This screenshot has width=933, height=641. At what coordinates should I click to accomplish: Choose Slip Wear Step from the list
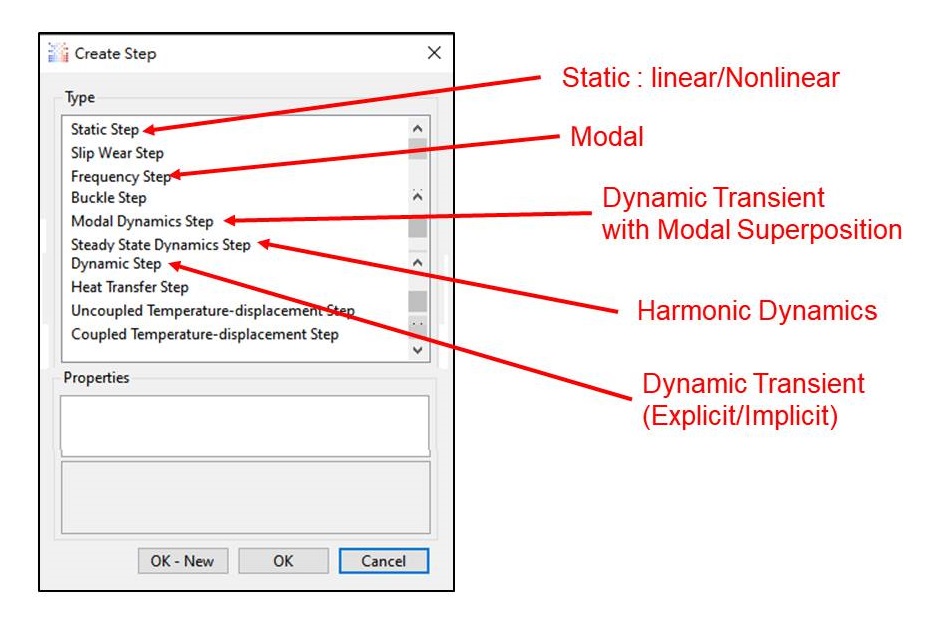point(117,153)
